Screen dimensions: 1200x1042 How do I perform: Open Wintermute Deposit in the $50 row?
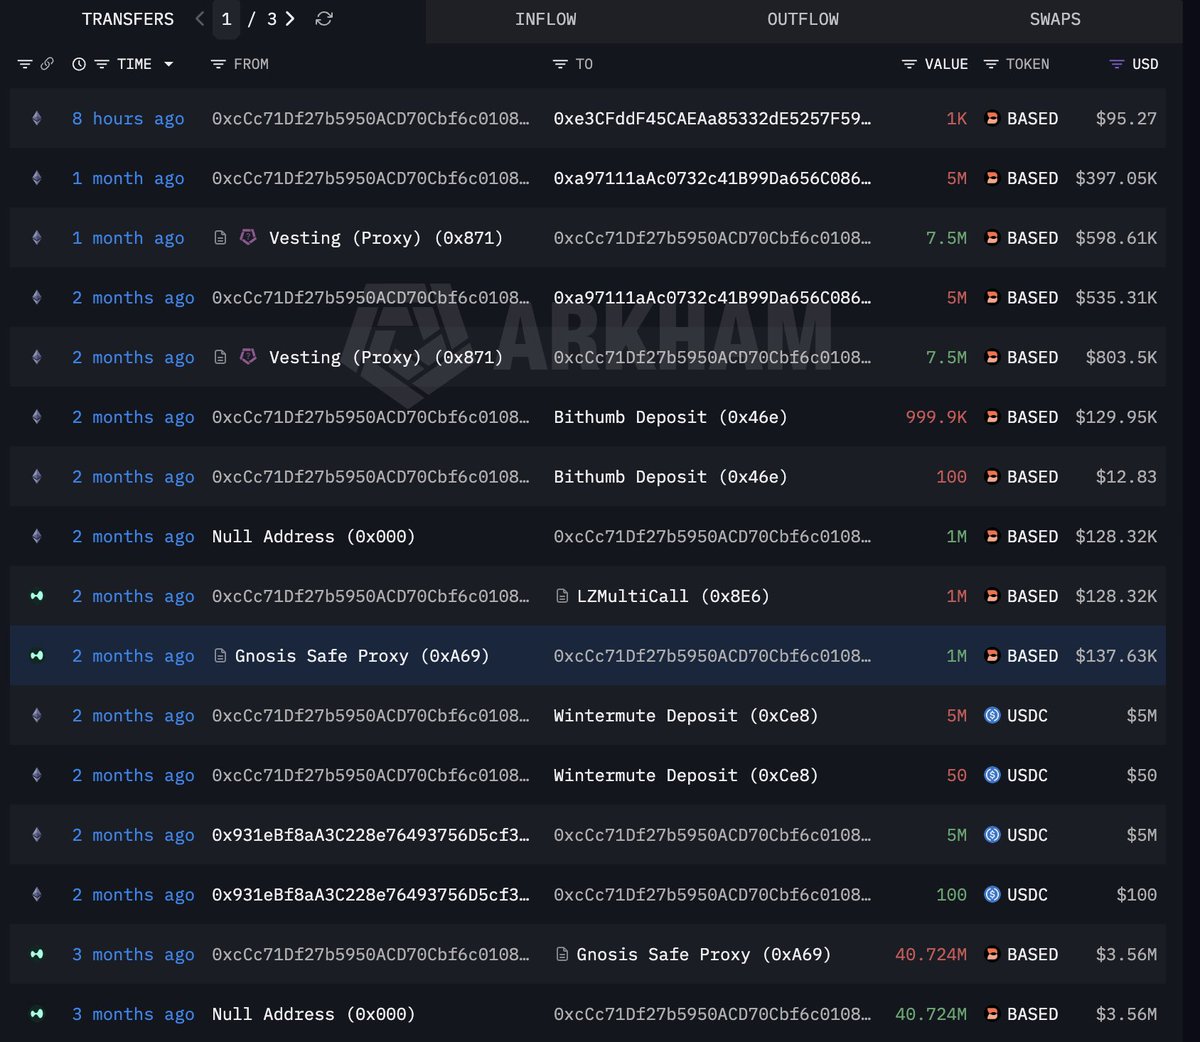[686, 775]
